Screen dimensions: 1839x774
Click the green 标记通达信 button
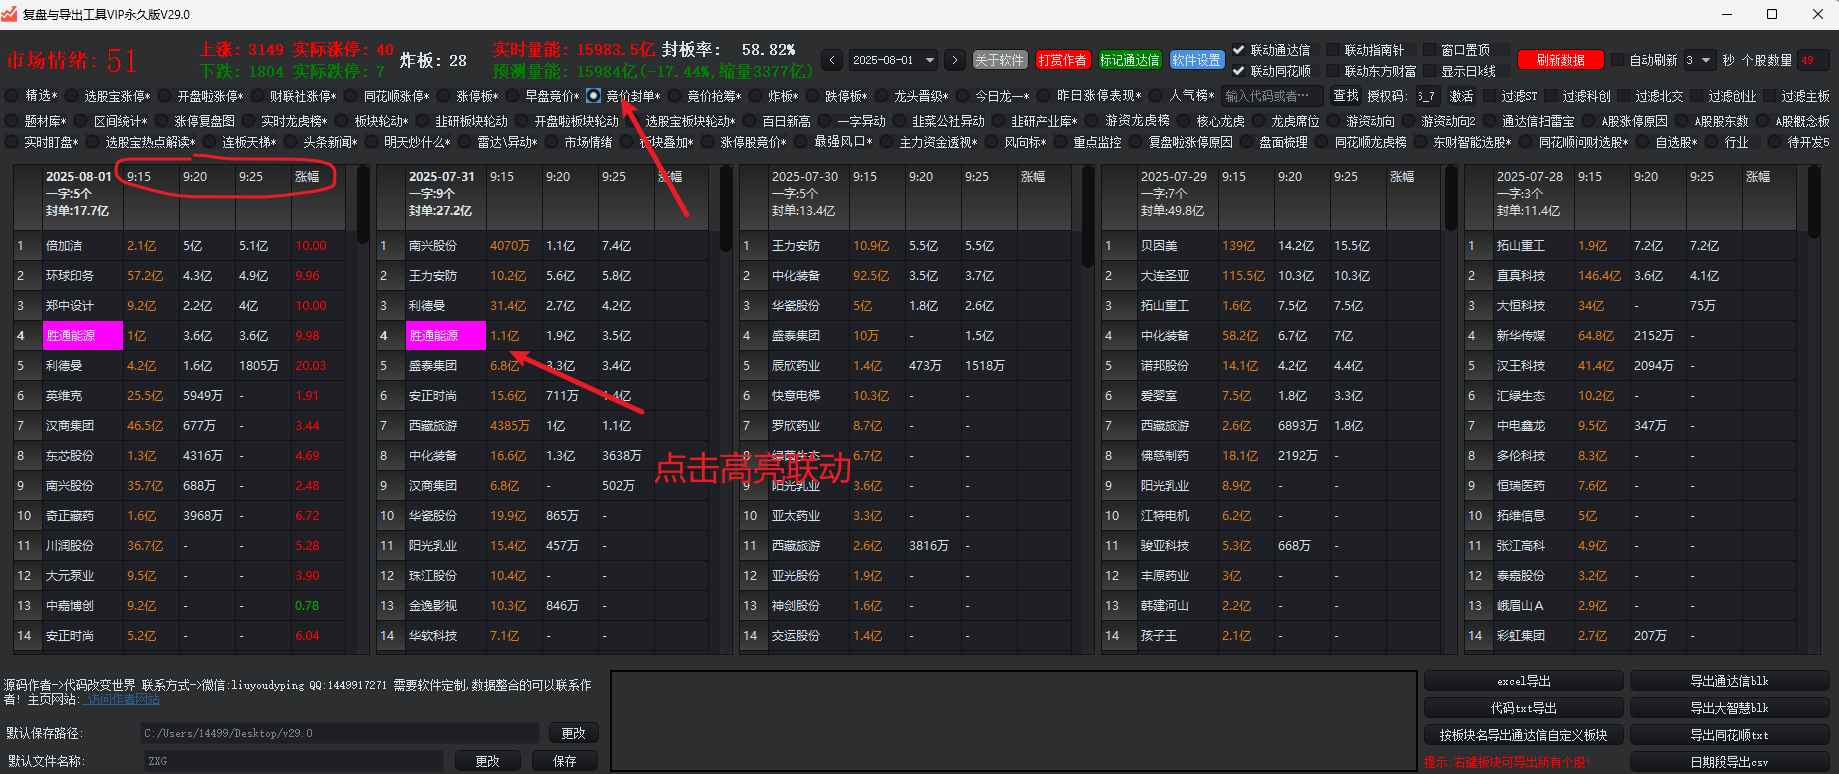[1129, 60]
